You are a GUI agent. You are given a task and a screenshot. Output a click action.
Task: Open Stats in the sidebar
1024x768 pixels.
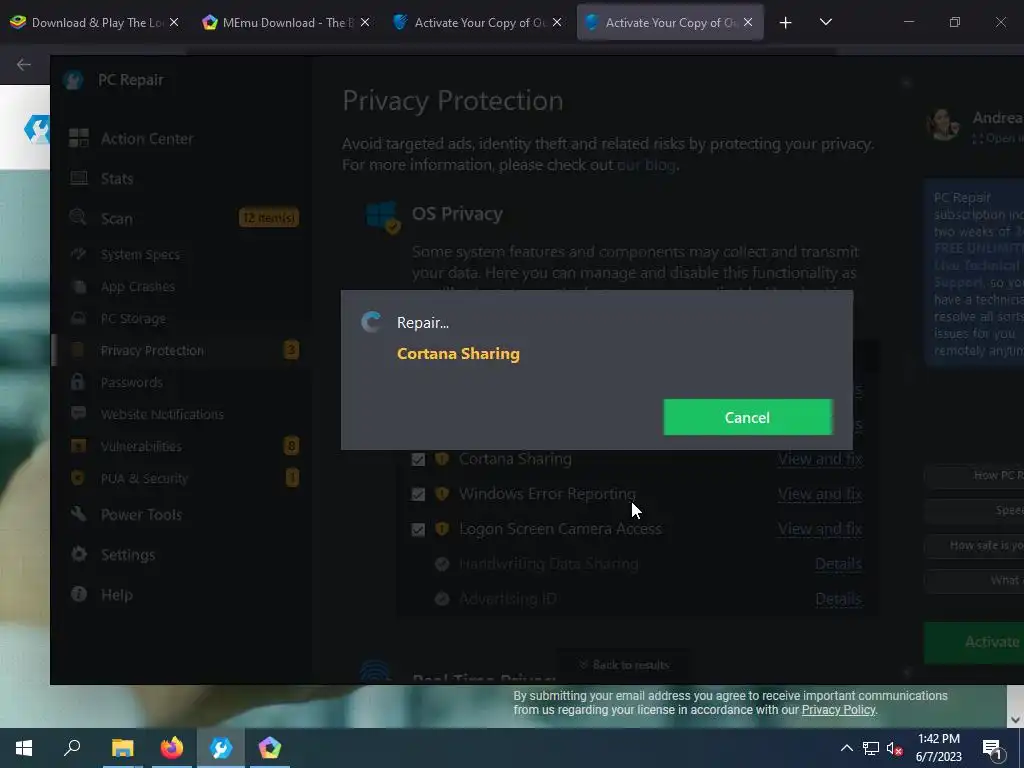[x=117, y=178]
